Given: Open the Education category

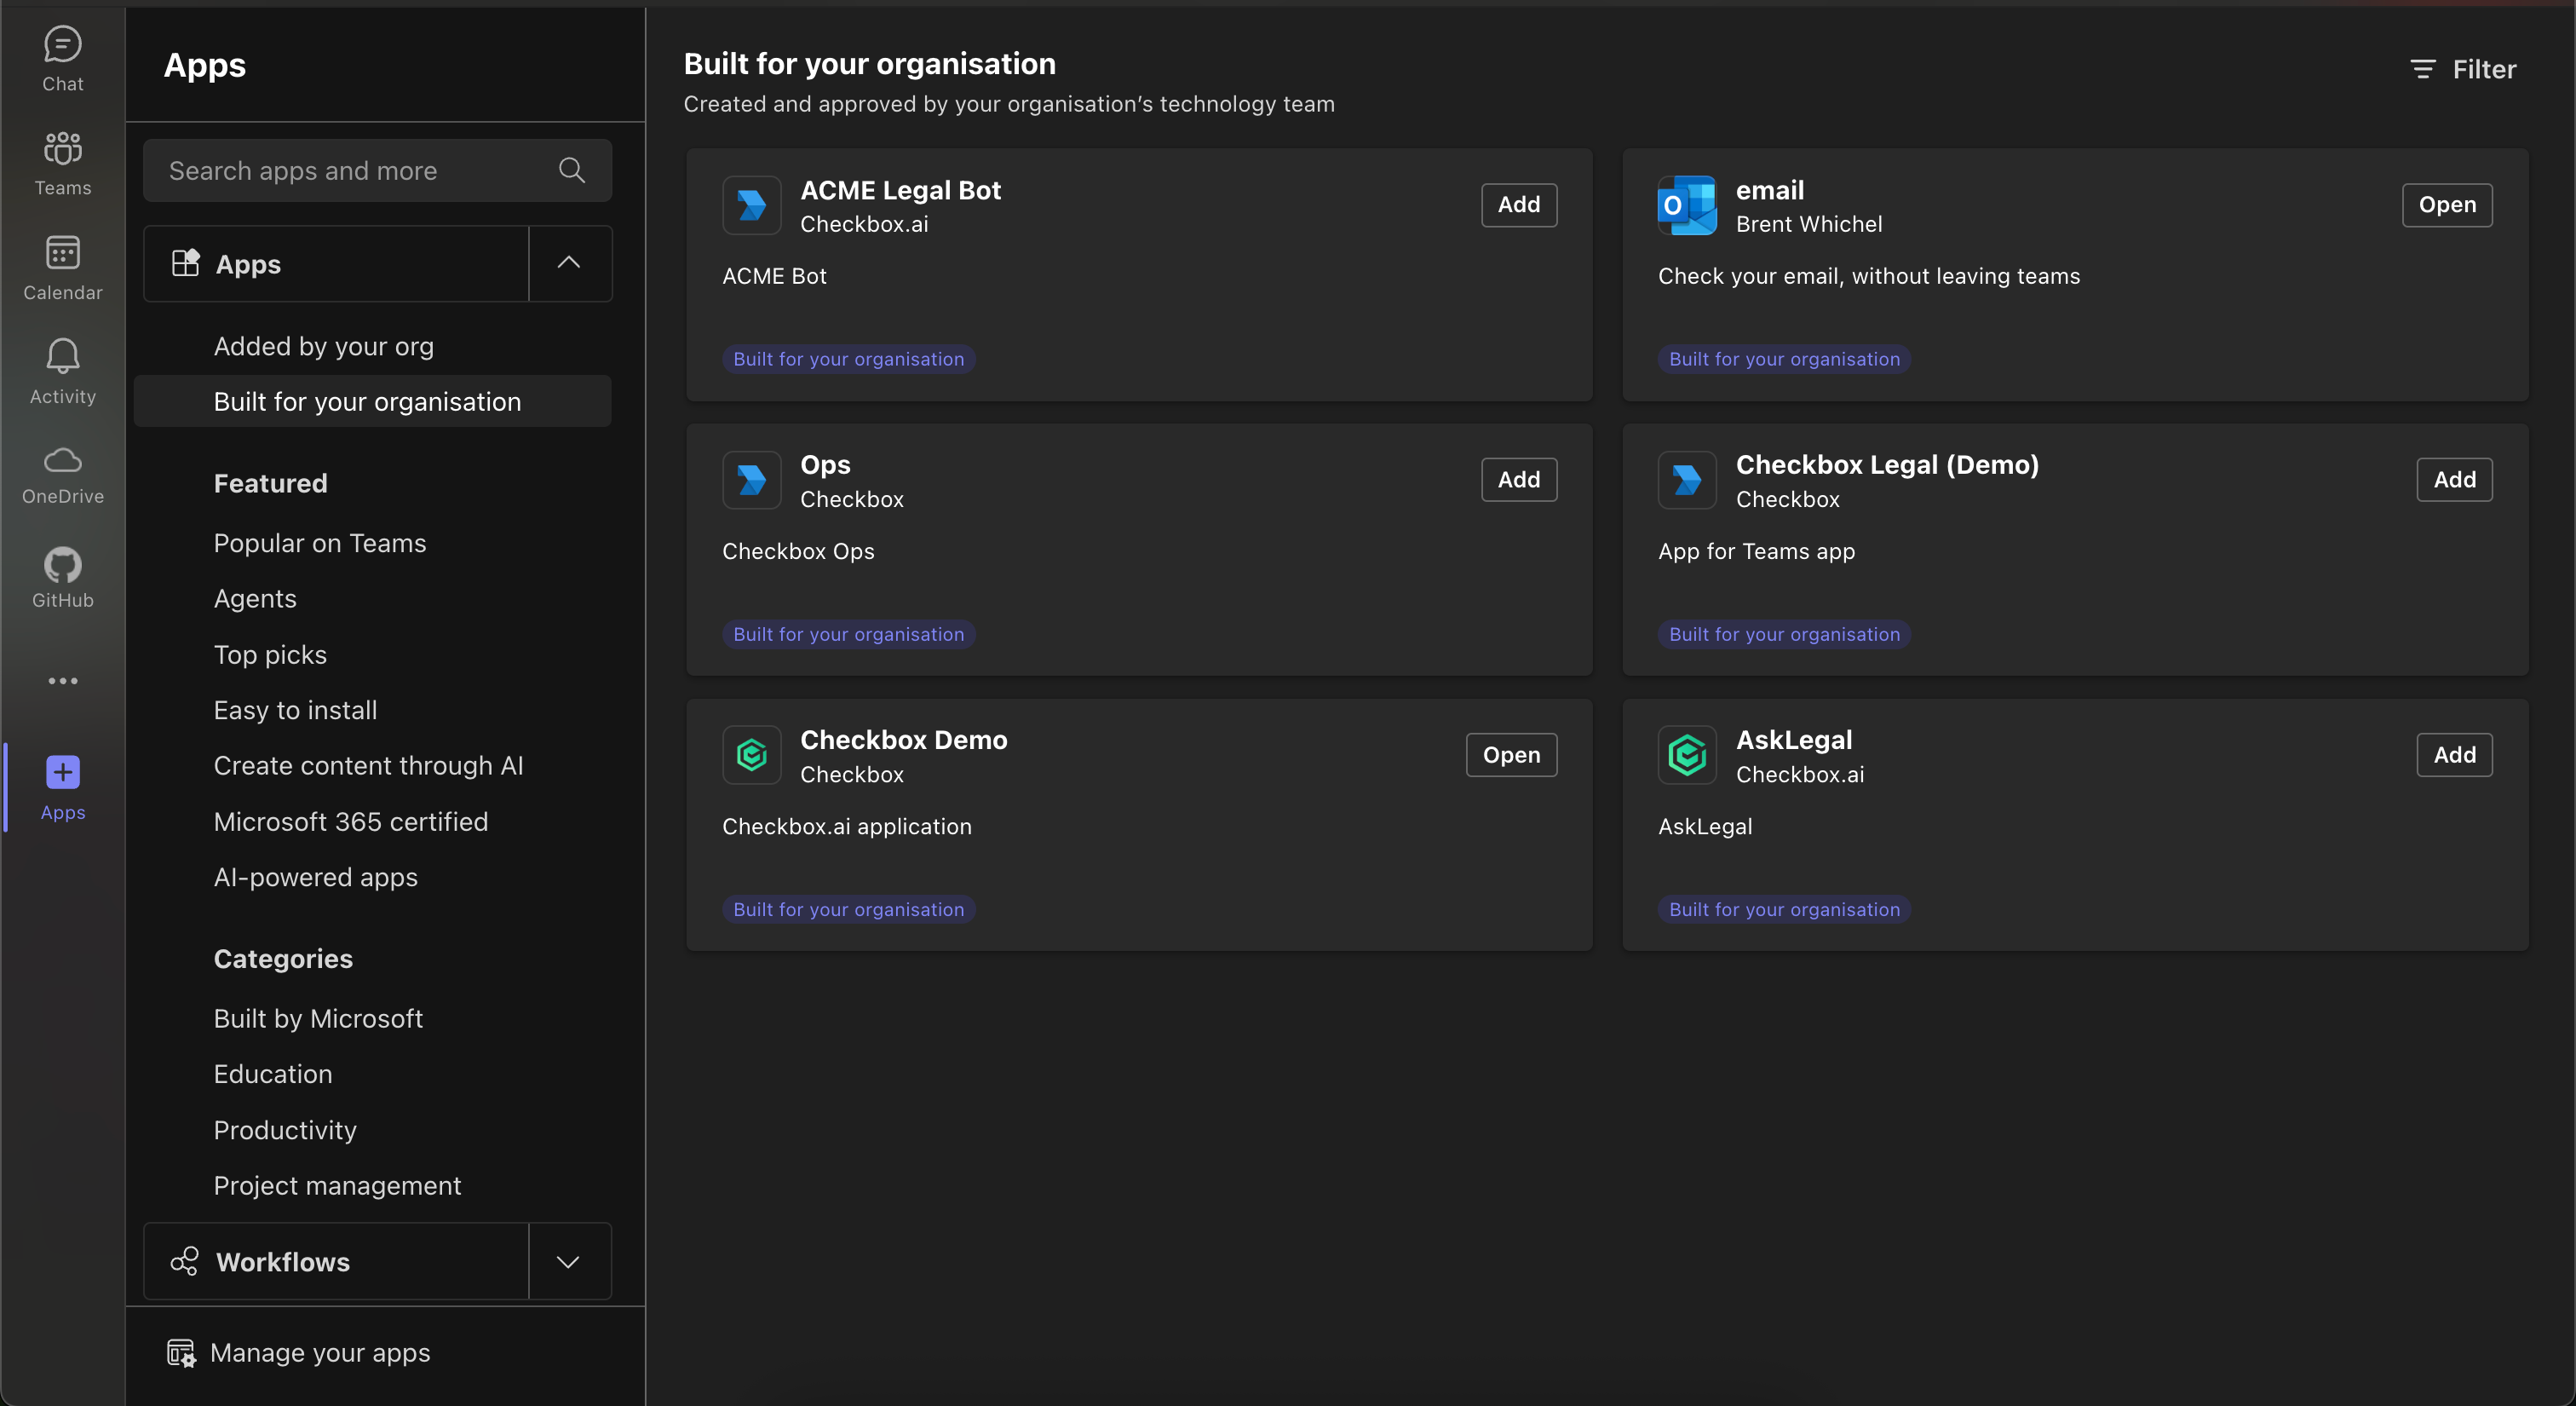Looking at the screenshot, I should click(273, 1074).
